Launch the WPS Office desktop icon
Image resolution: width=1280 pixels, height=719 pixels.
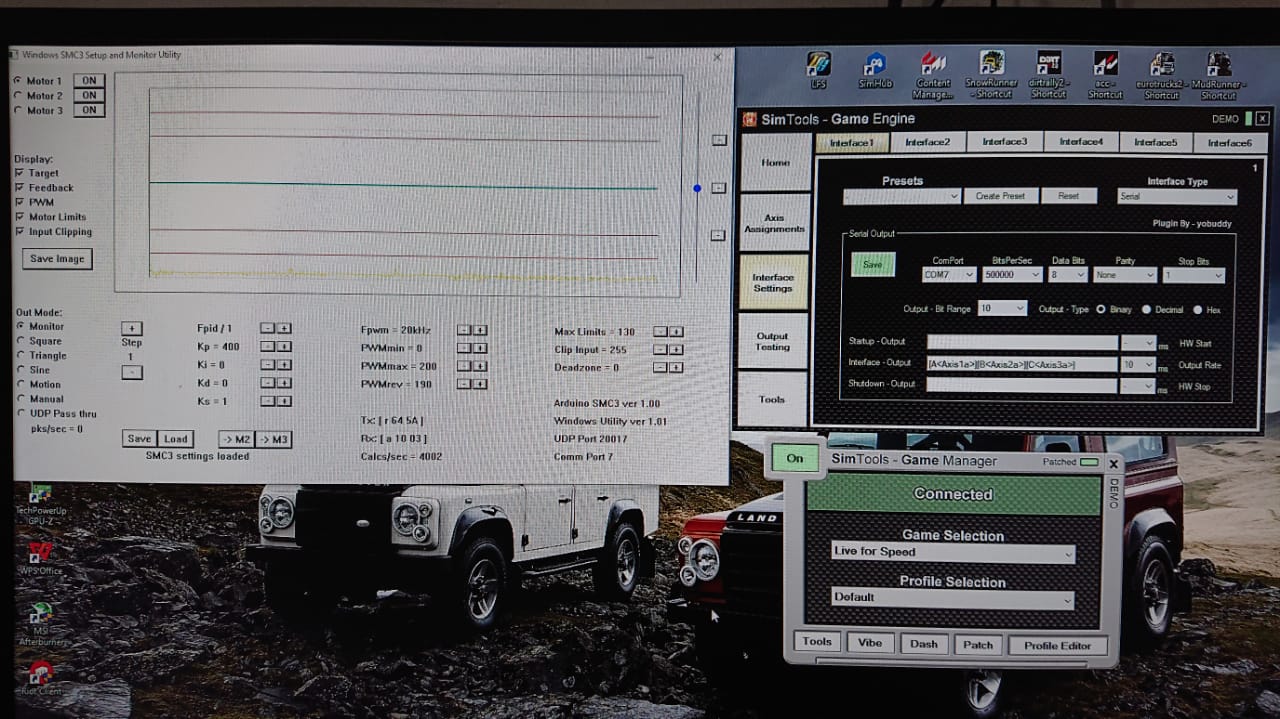(x=40, y=558)
